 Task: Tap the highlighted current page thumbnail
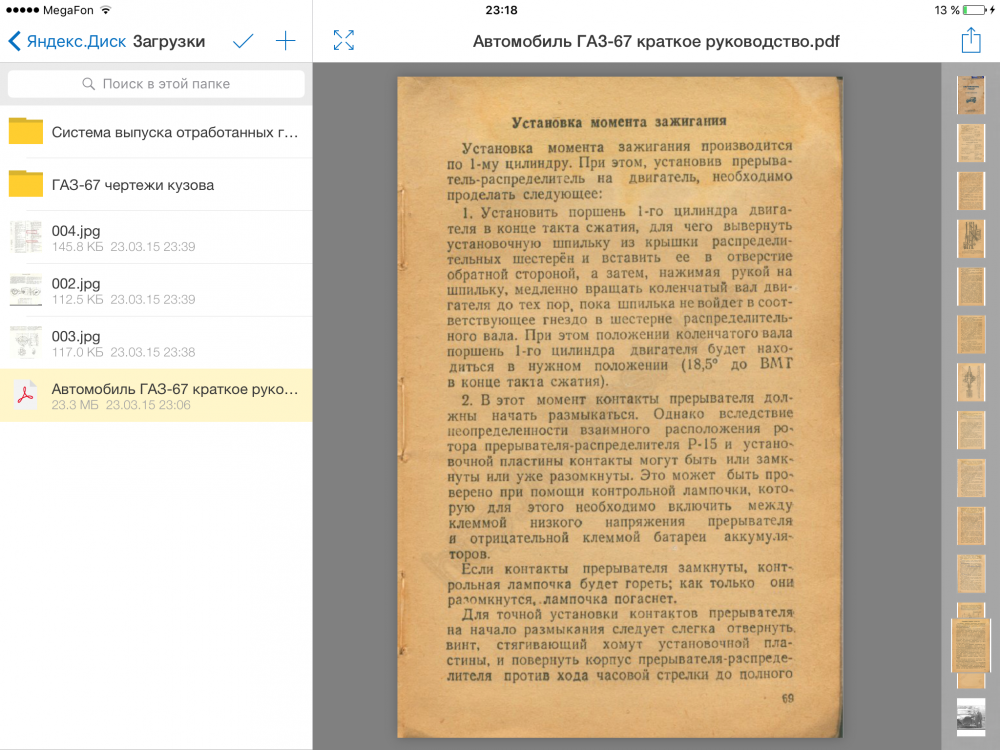click(x=970, y=646)
